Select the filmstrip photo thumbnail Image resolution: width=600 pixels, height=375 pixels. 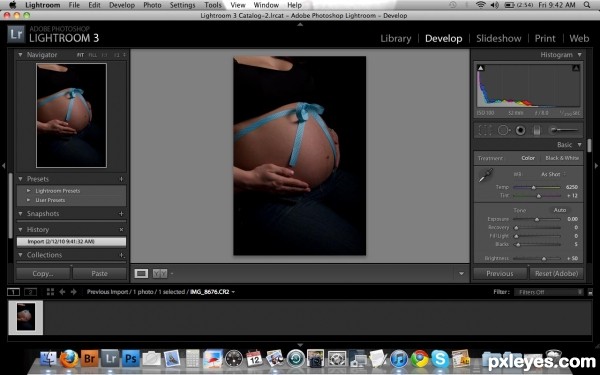tap(26, 317)
